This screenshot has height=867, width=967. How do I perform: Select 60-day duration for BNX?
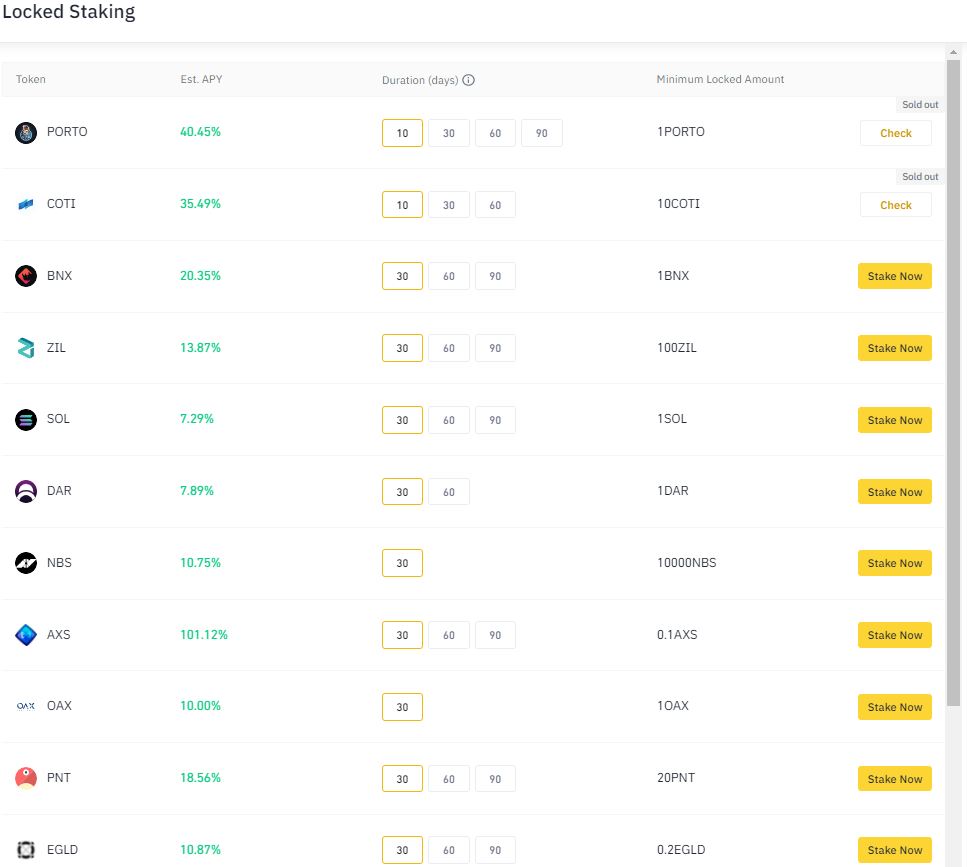449,276
